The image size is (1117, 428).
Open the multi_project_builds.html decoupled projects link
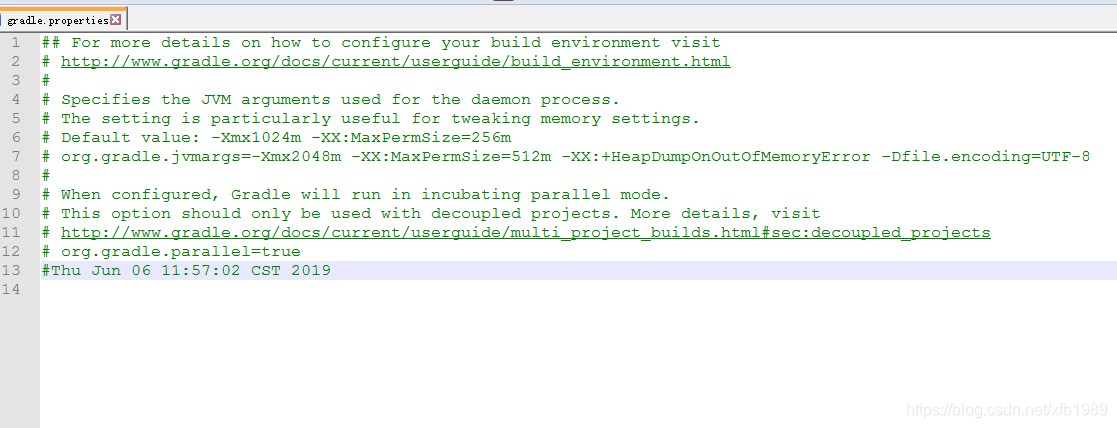[526, 232]
